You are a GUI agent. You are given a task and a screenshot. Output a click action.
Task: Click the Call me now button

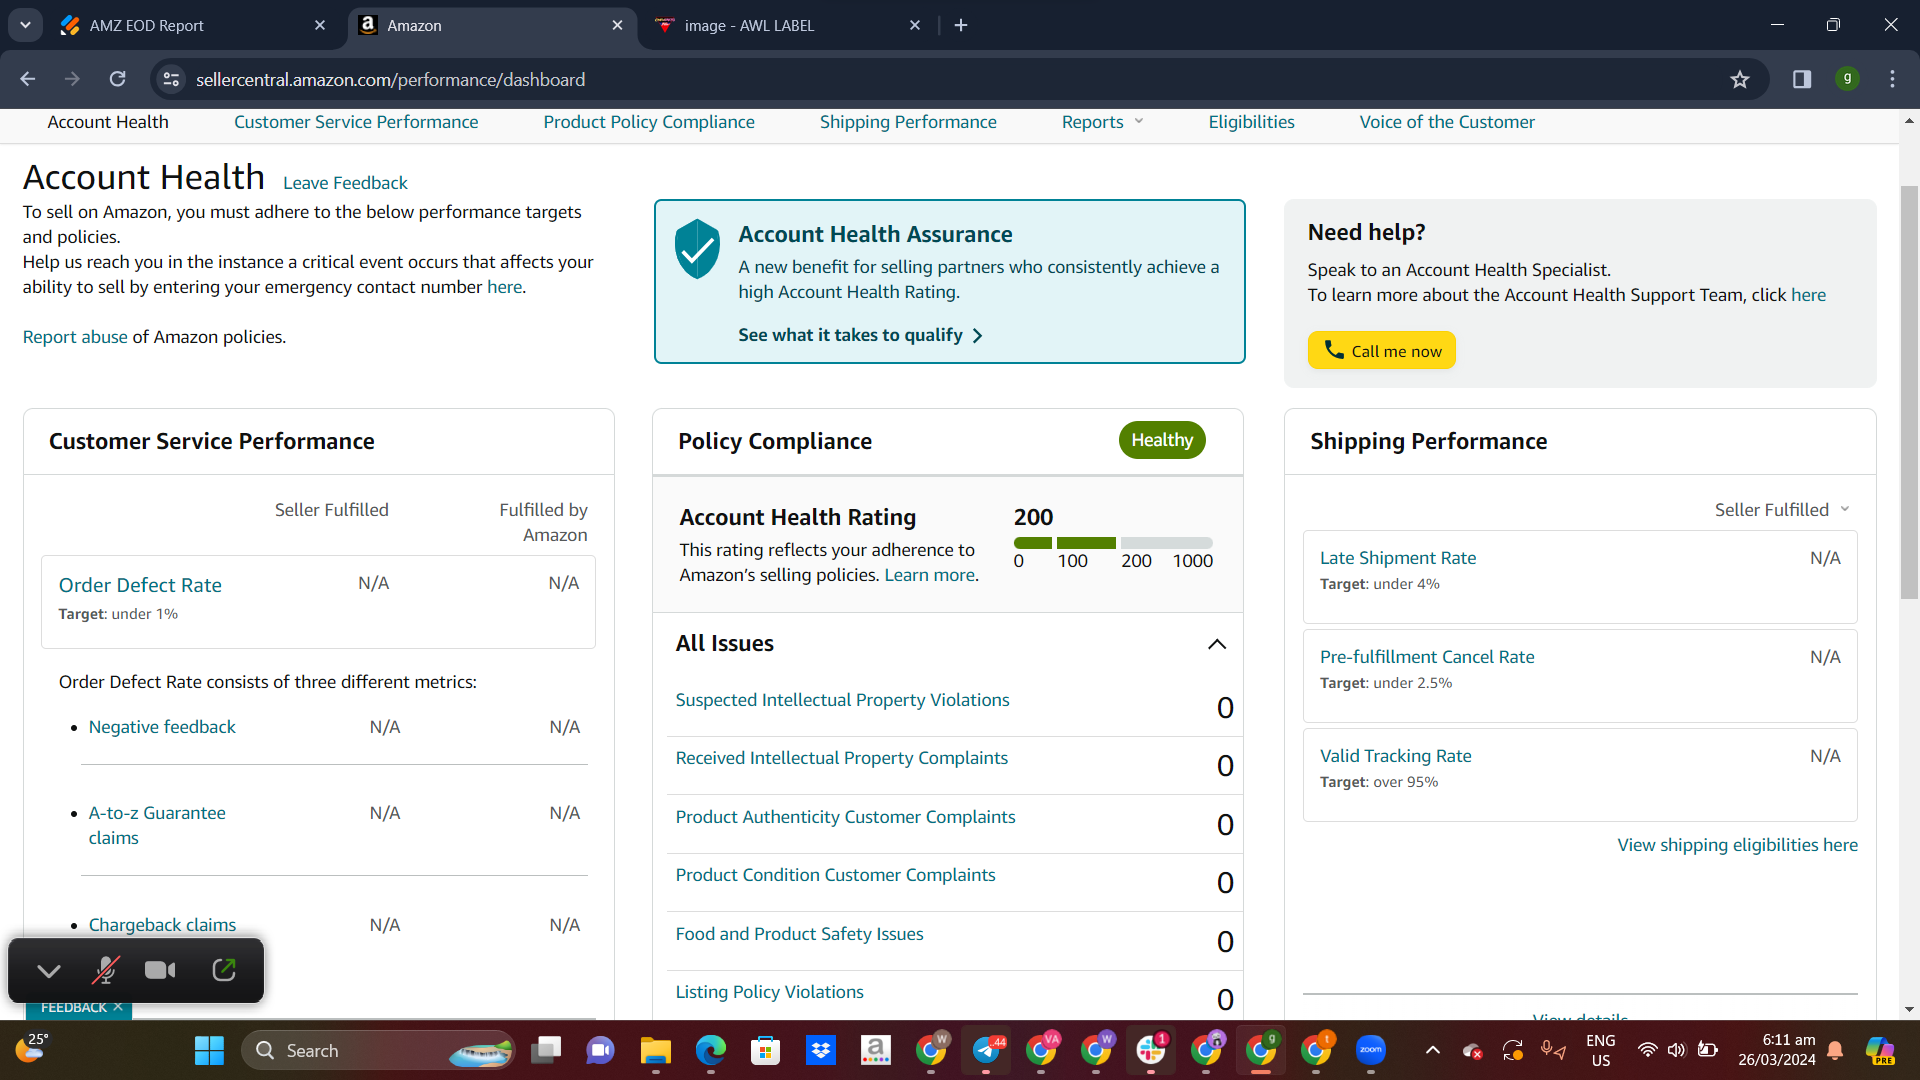(1381, 350)
